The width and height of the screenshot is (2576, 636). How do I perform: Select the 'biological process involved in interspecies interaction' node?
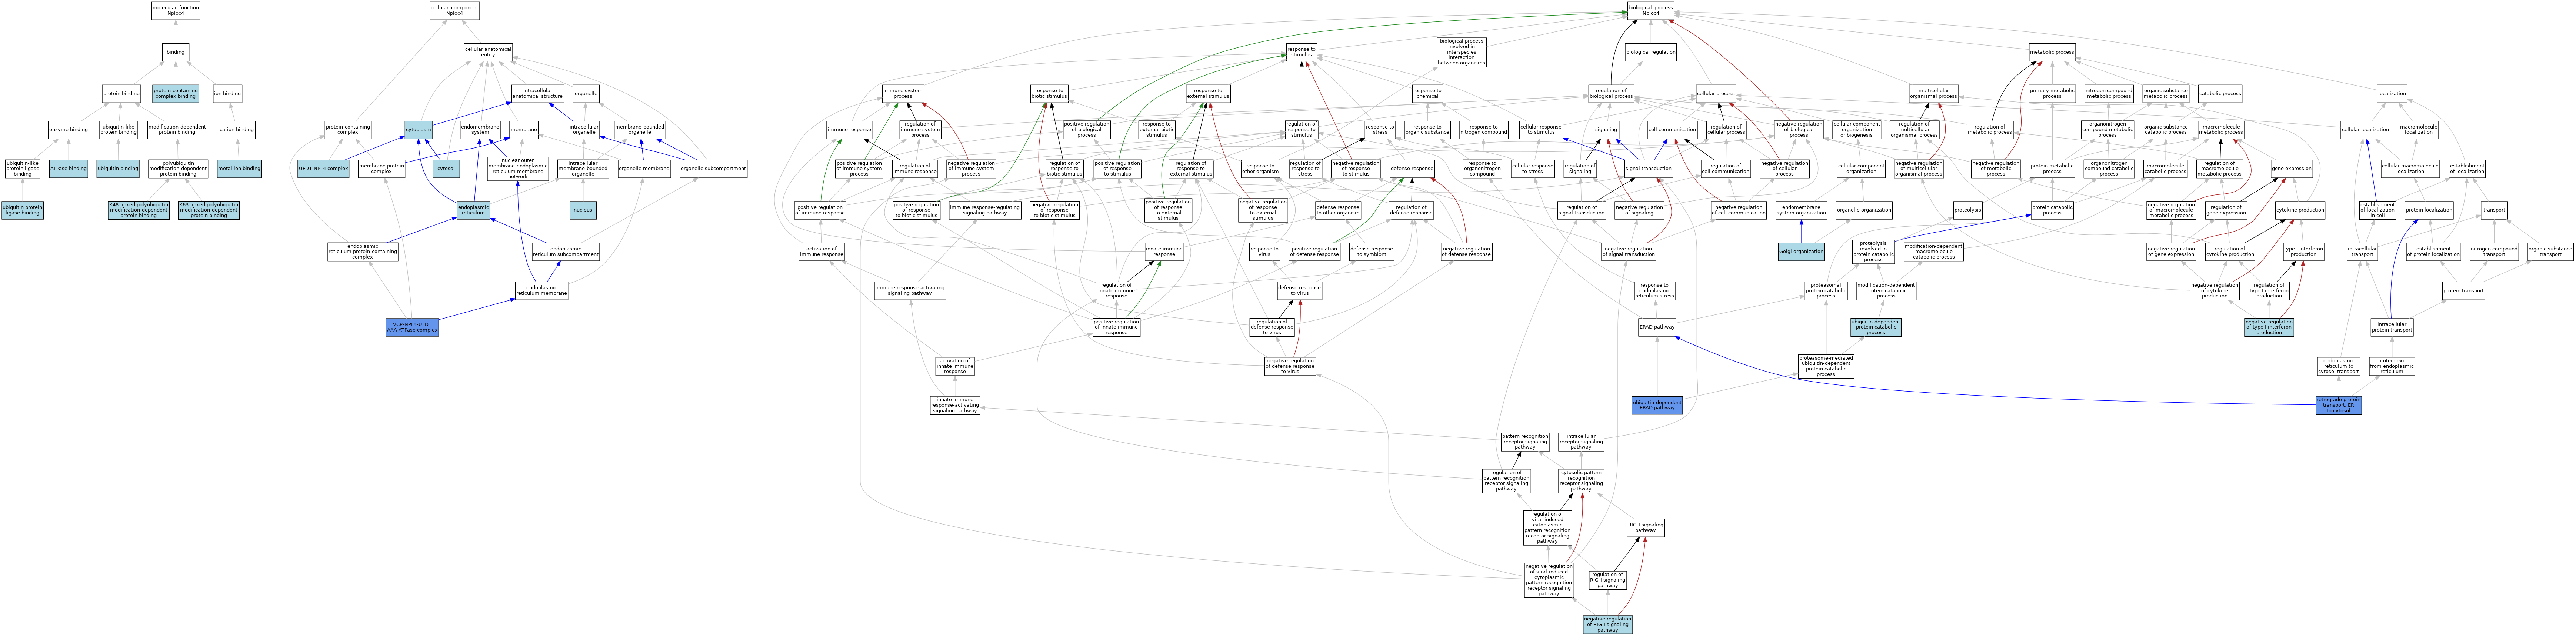coord(1461,52)
